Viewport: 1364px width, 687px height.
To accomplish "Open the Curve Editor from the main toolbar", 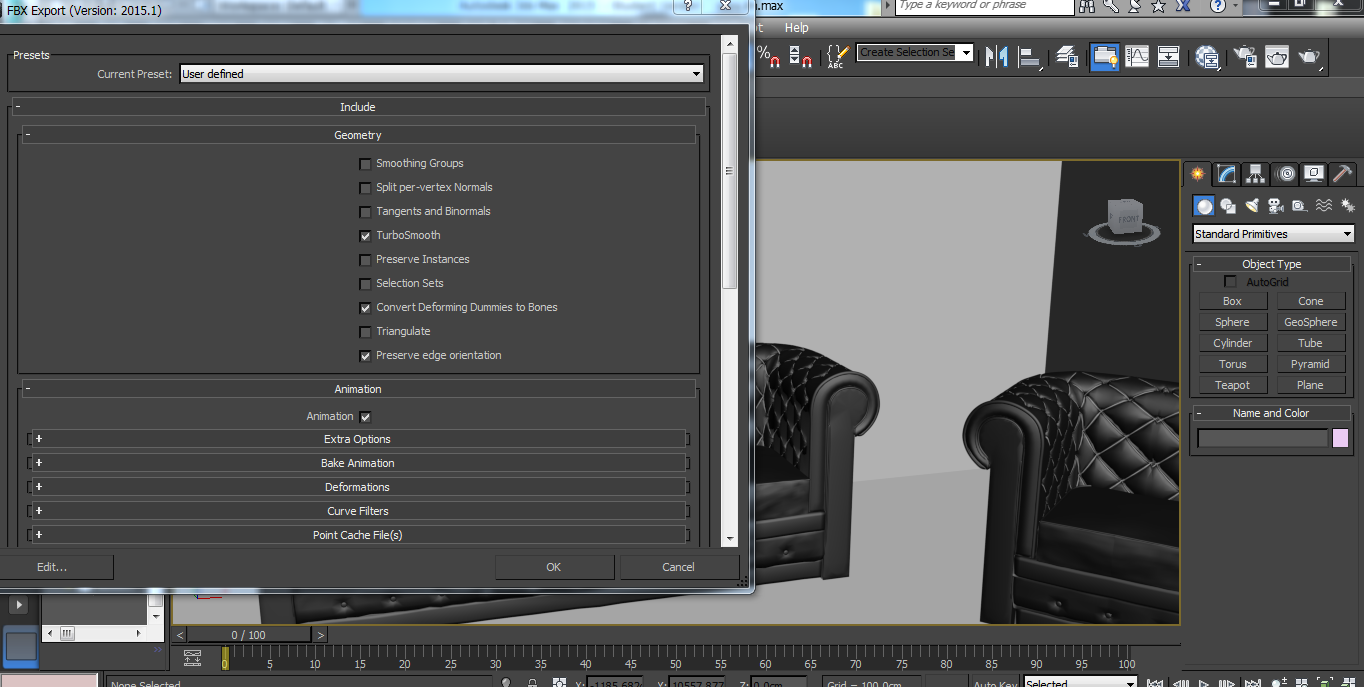I will click(x=1137, y=57).
